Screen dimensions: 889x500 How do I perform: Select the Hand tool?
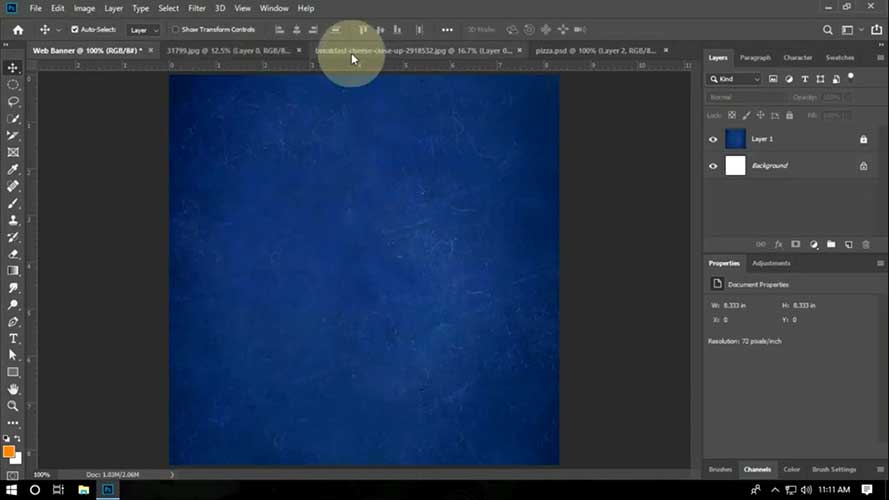[x=13, y=389]
